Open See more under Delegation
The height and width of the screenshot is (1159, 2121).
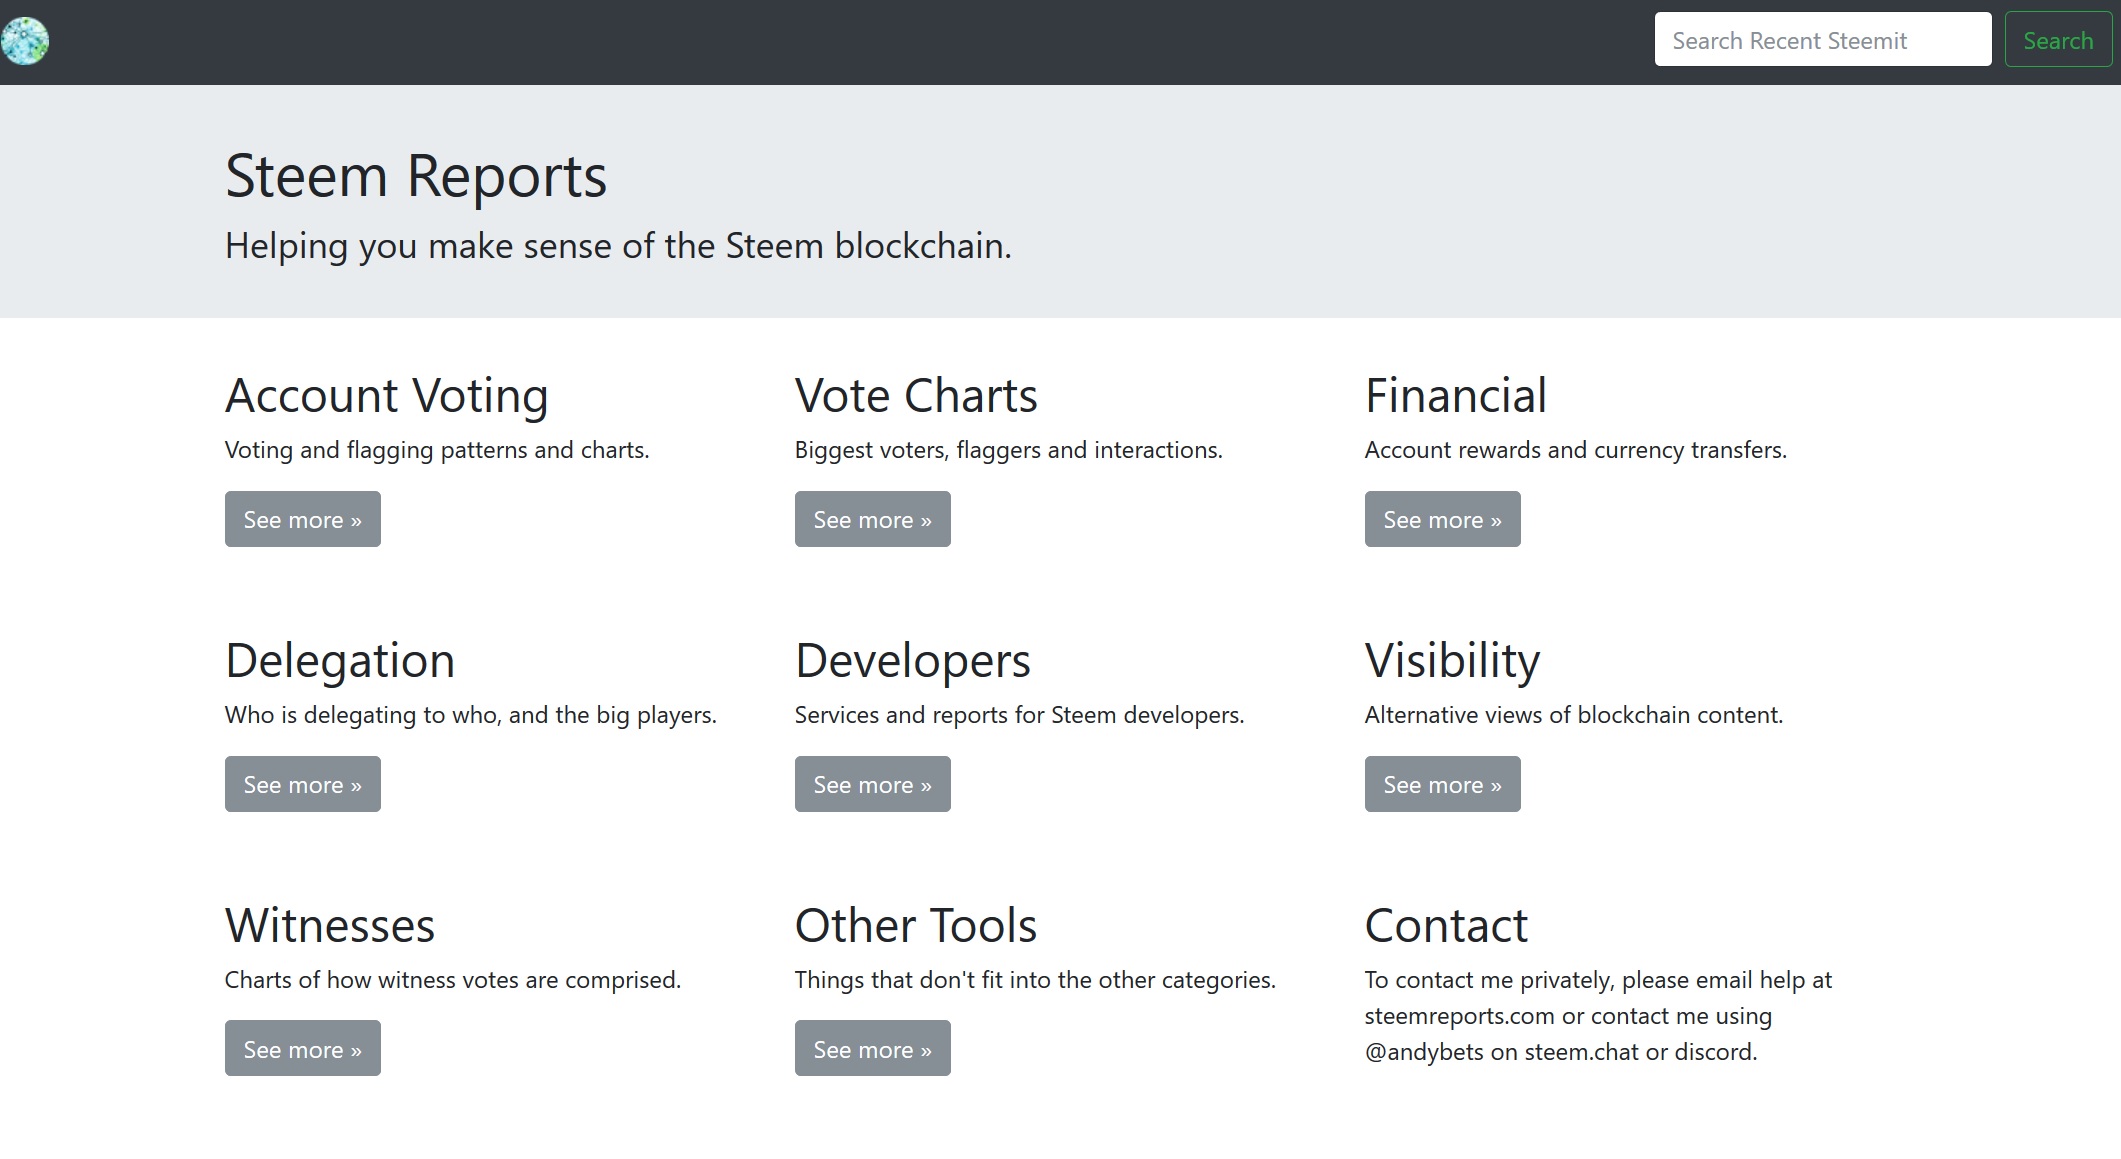[x=303, y=784]
